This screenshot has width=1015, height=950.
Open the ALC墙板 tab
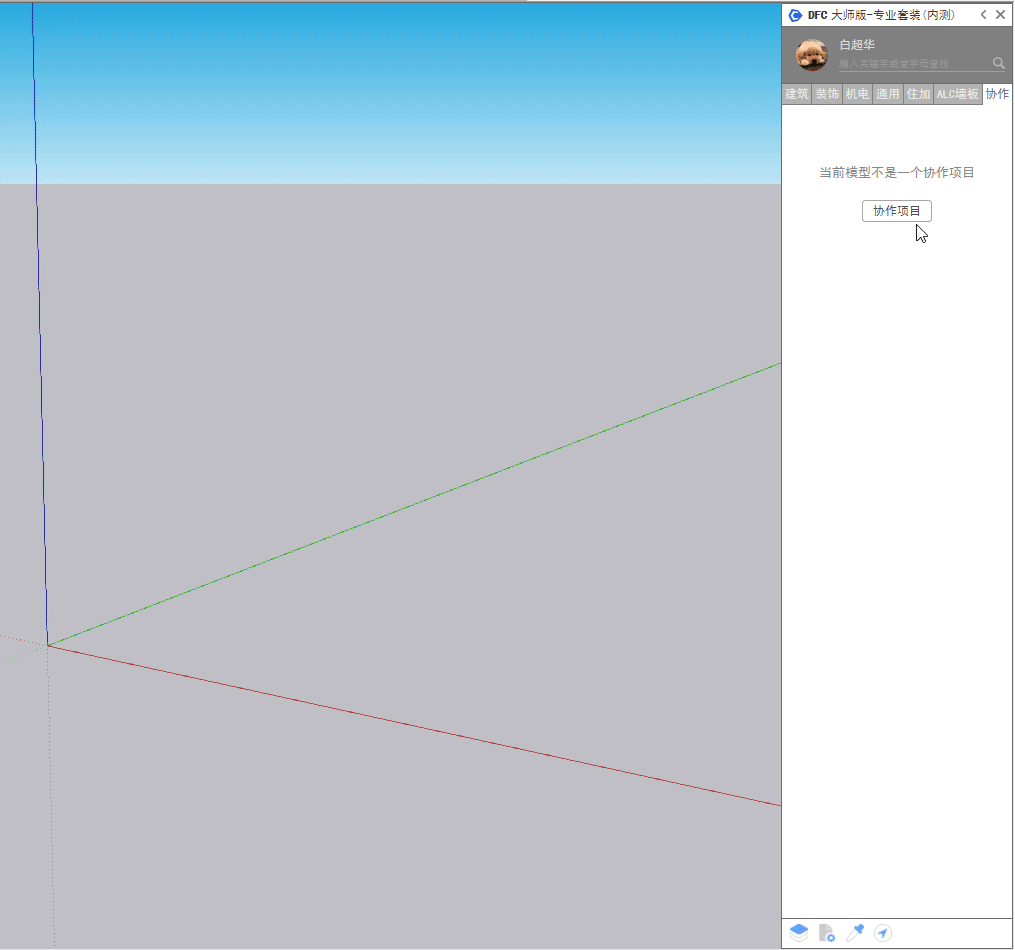click(x=957, y=94)
